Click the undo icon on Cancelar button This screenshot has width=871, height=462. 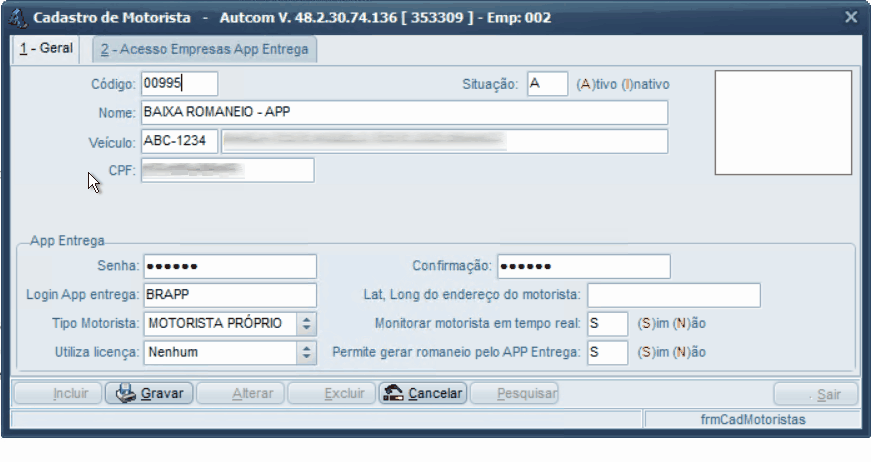click(393, 393)
